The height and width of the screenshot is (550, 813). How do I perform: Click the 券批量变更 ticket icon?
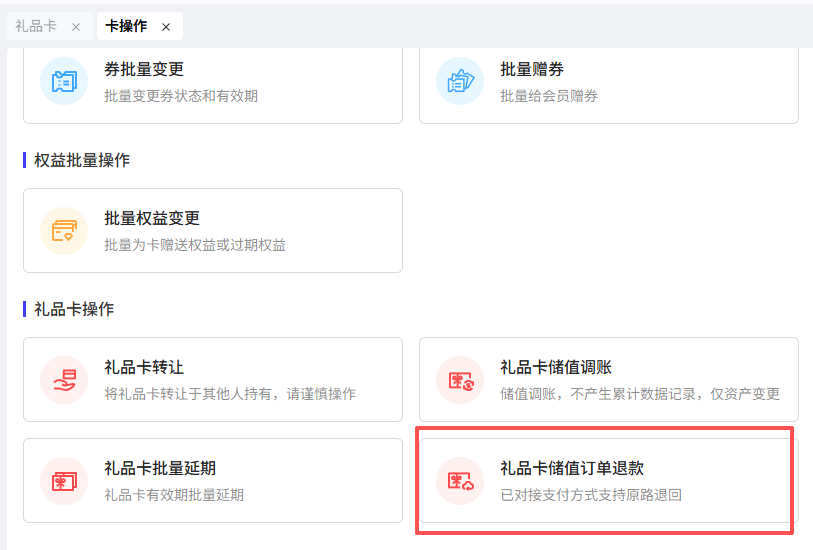[64, 81]
